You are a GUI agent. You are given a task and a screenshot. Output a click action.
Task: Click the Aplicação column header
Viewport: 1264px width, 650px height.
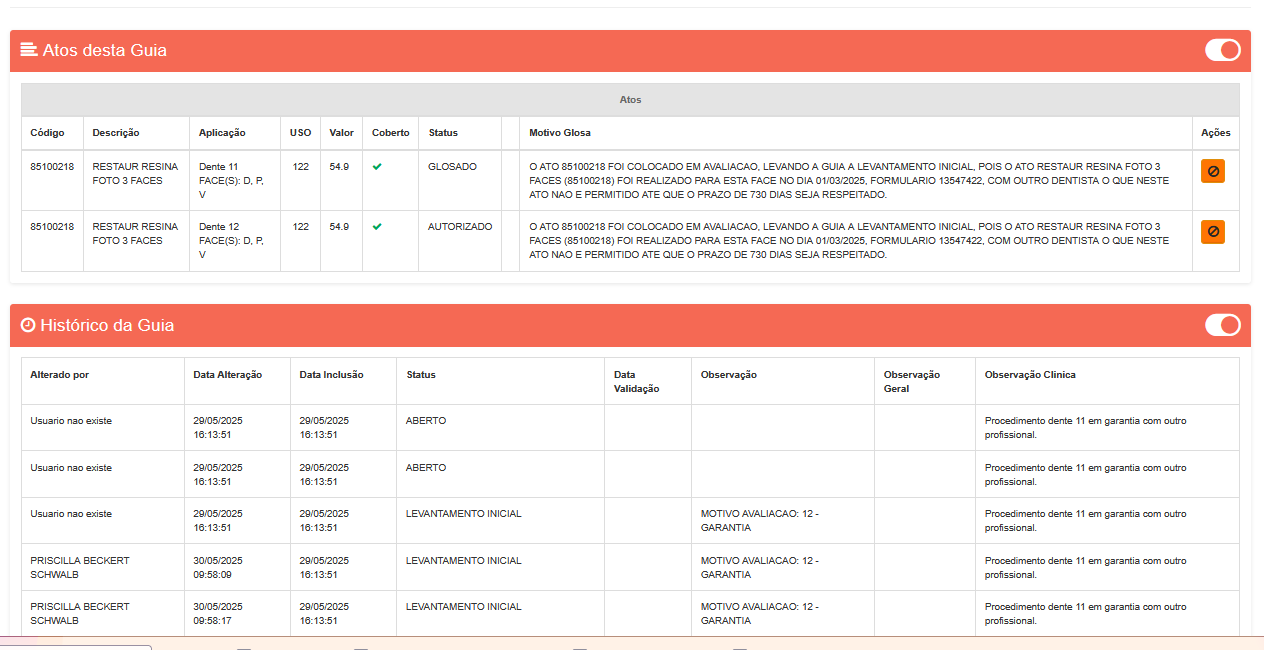pyautogui.click(x=222, y=133)
